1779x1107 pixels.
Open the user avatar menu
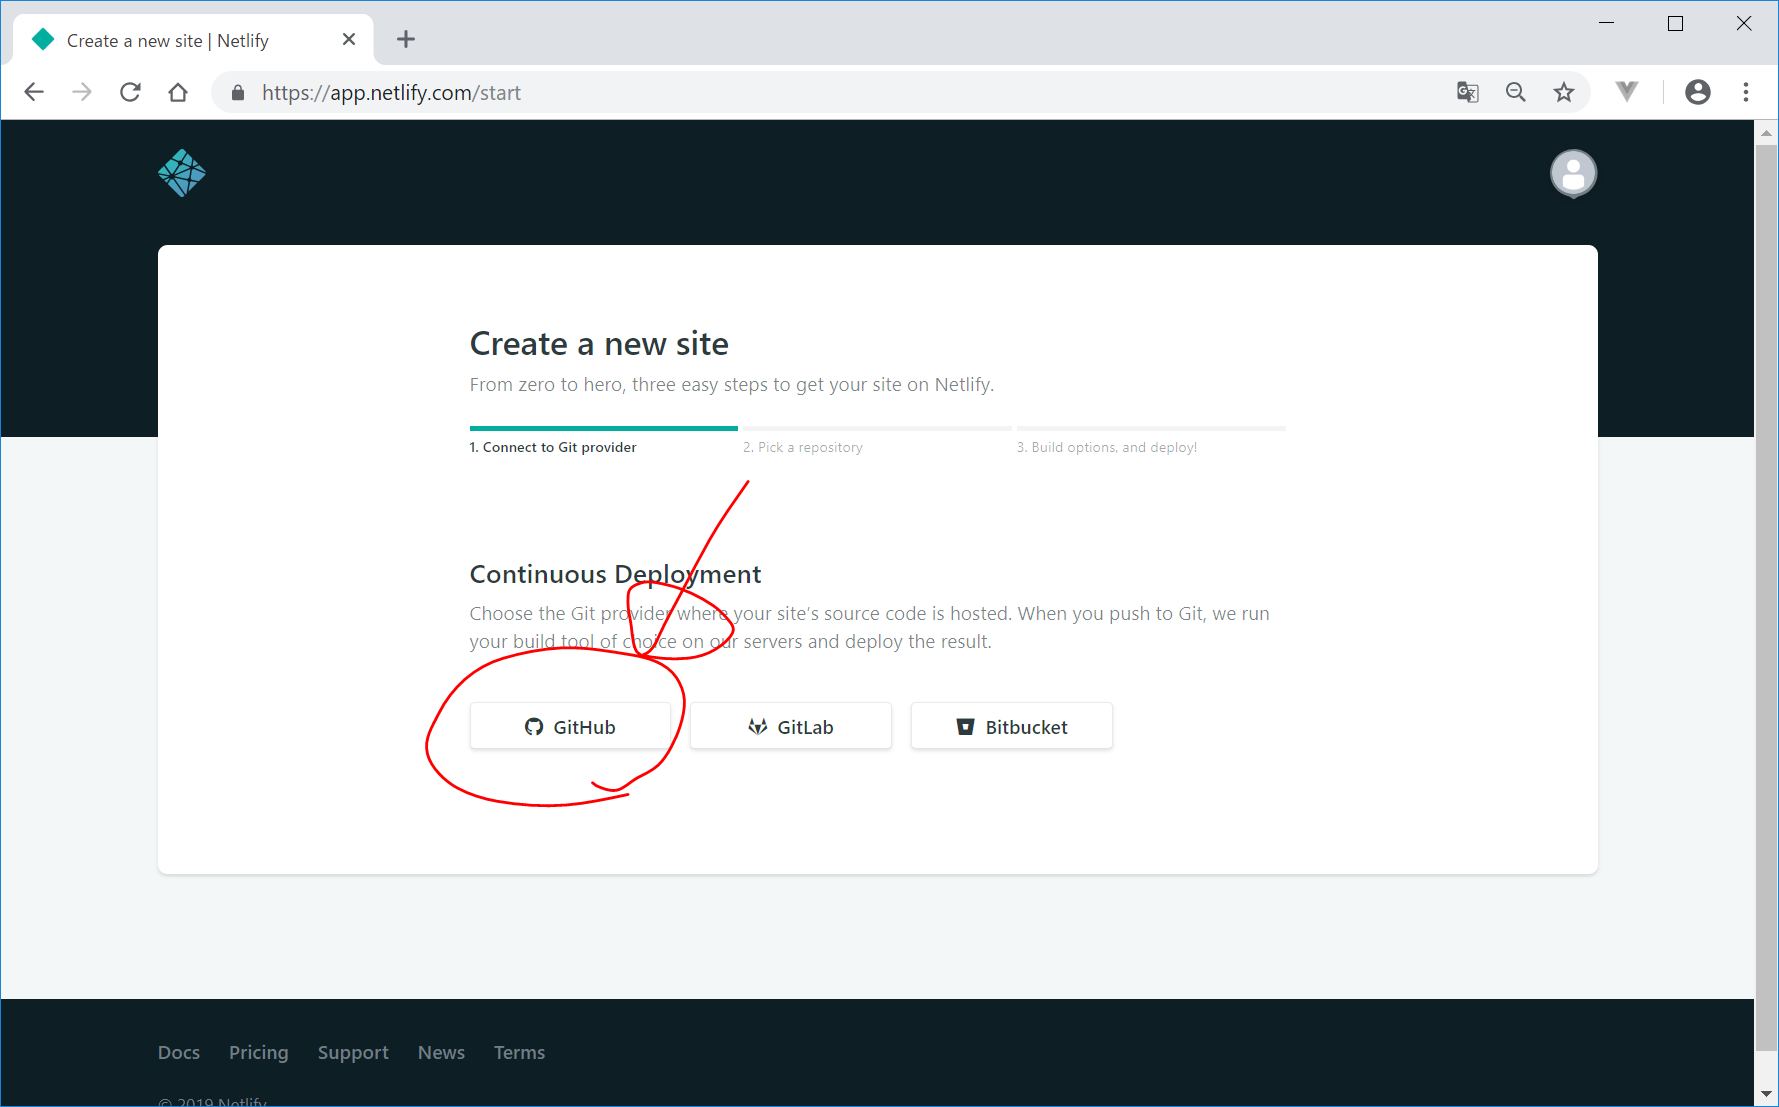1573,174
